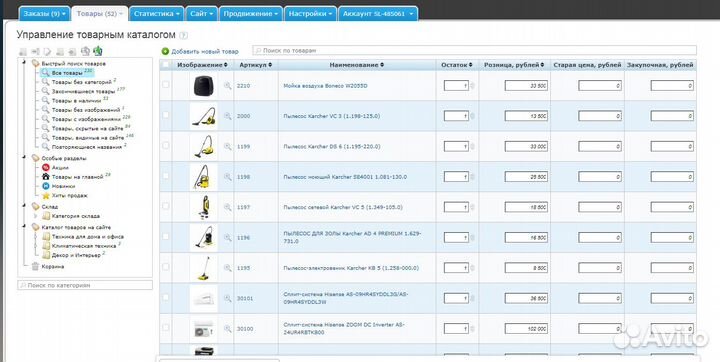Open the Продвижение menu tab
Screen dimensions: 720x362
[251, 14]
